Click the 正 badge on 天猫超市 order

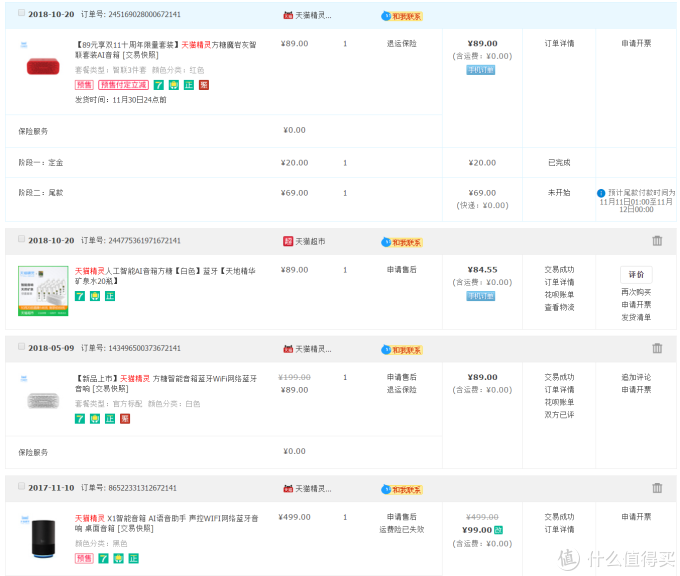pyautogui.click(x=110, y=296)
